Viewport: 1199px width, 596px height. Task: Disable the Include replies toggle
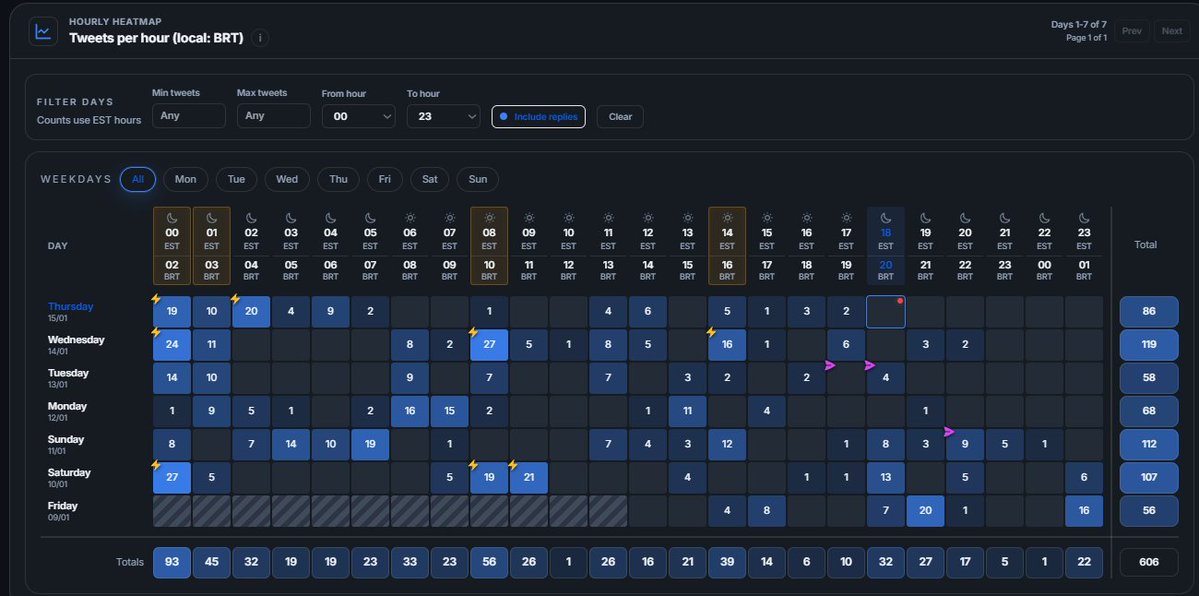[536, 116]
